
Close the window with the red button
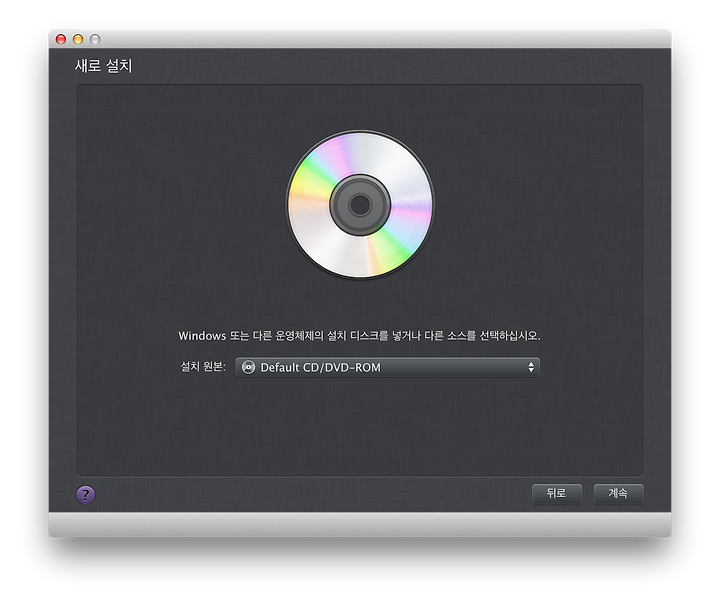61,39
